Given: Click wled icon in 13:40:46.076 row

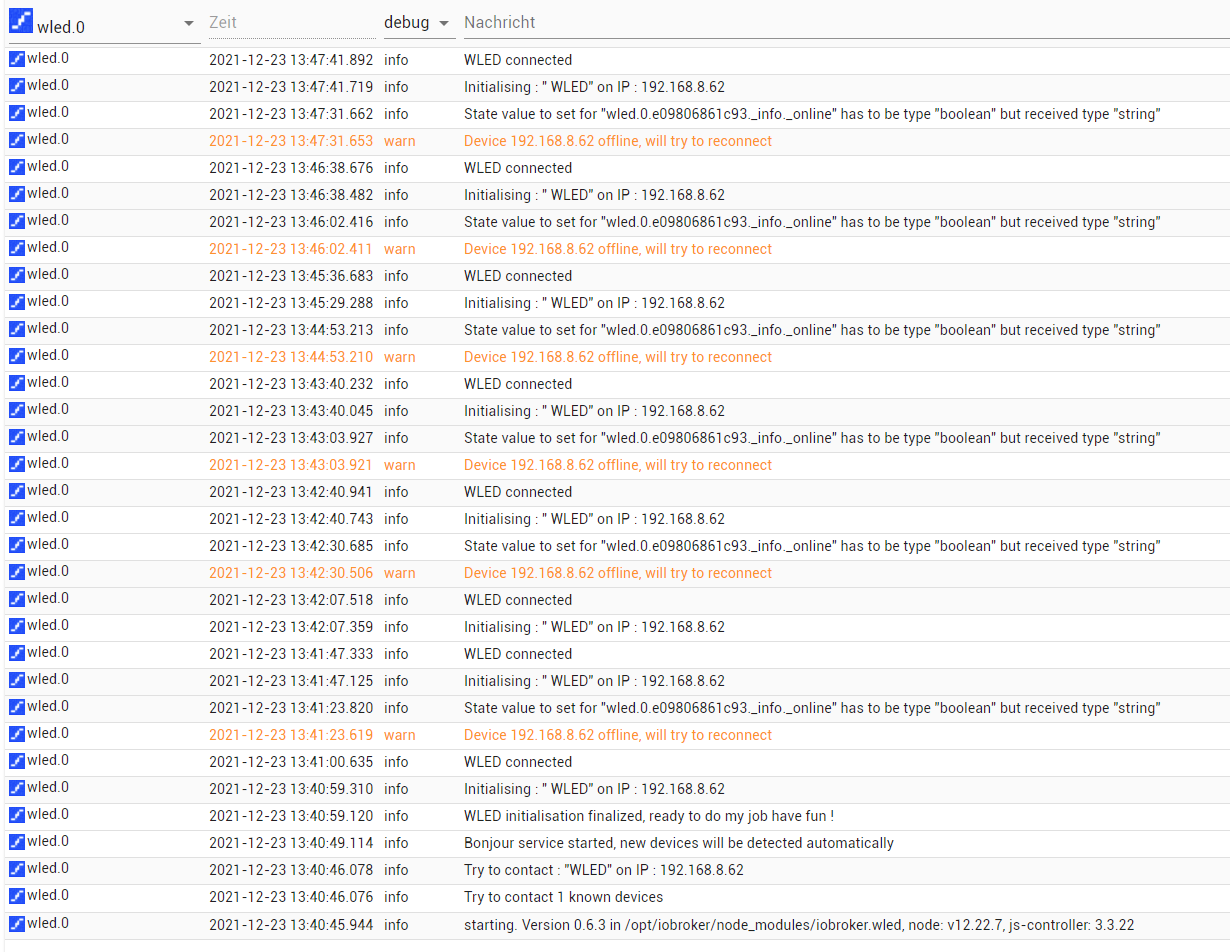Looking at the screenshot, I should pyautogui.click(x=17, y=896).
